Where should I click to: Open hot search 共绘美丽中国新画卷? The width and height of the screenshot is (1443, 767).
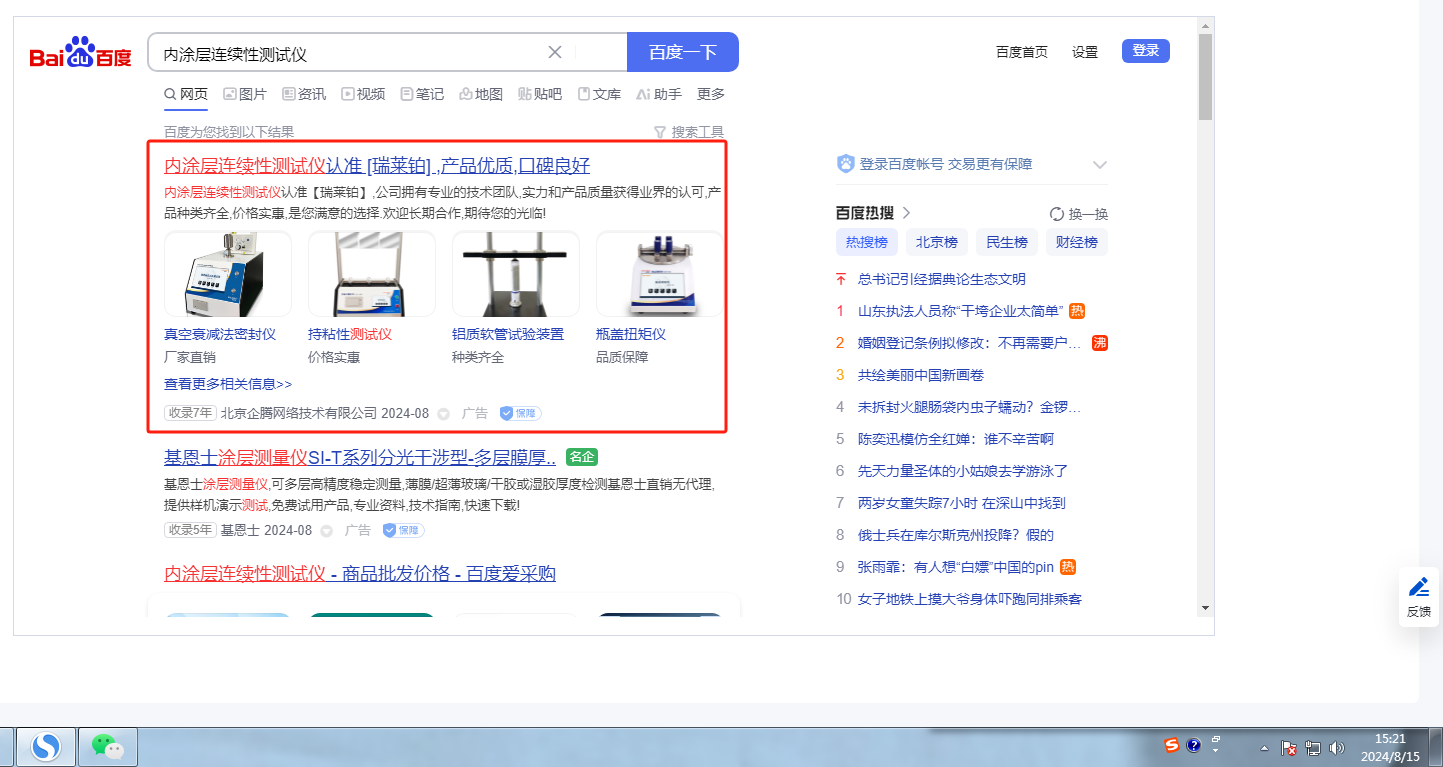tap(921, 375)
